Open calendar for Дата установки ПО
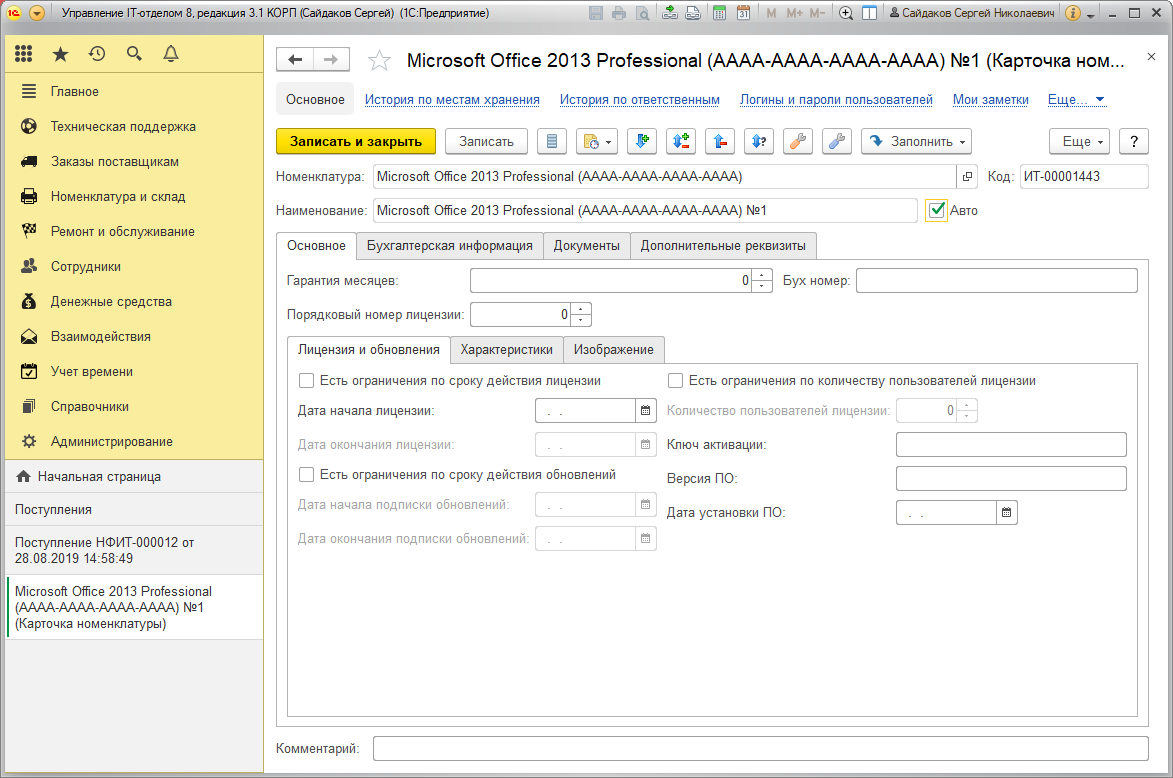The width and height of the screenshot is (1173, 778). click(x=1007, y=512)
